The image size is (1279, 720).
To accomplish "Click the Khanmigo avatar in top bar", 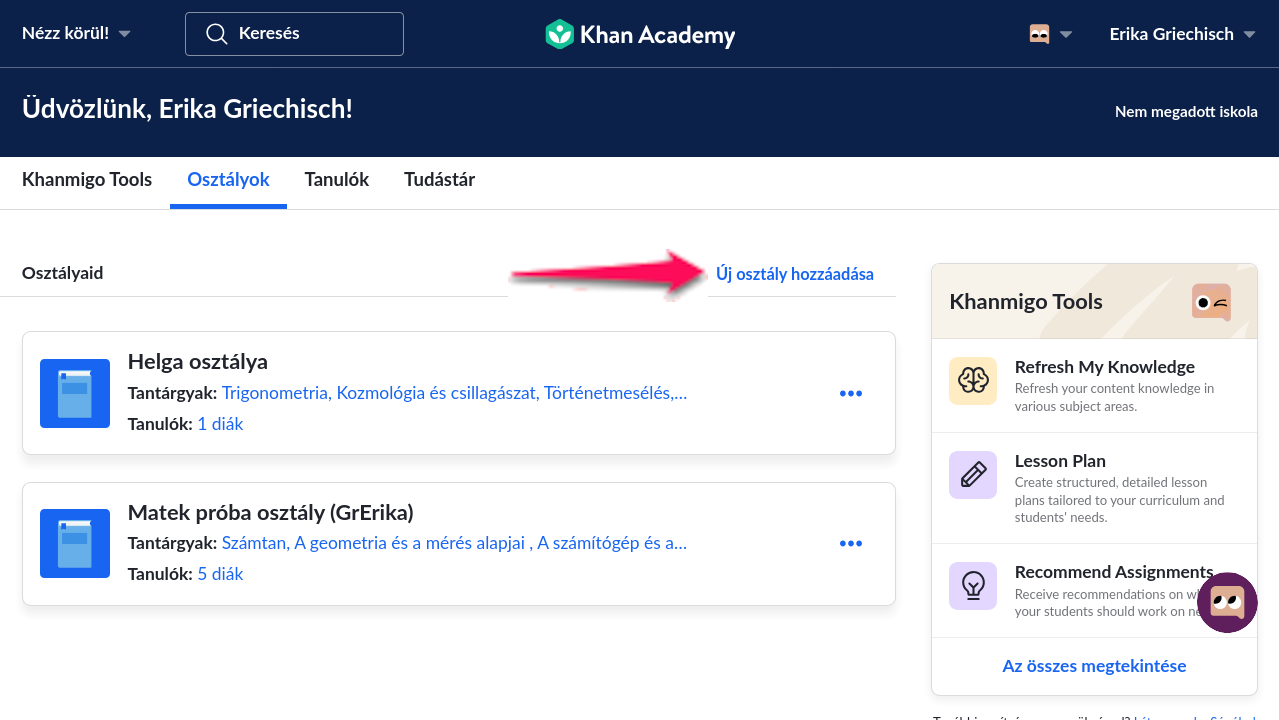I will [1039, 34].
